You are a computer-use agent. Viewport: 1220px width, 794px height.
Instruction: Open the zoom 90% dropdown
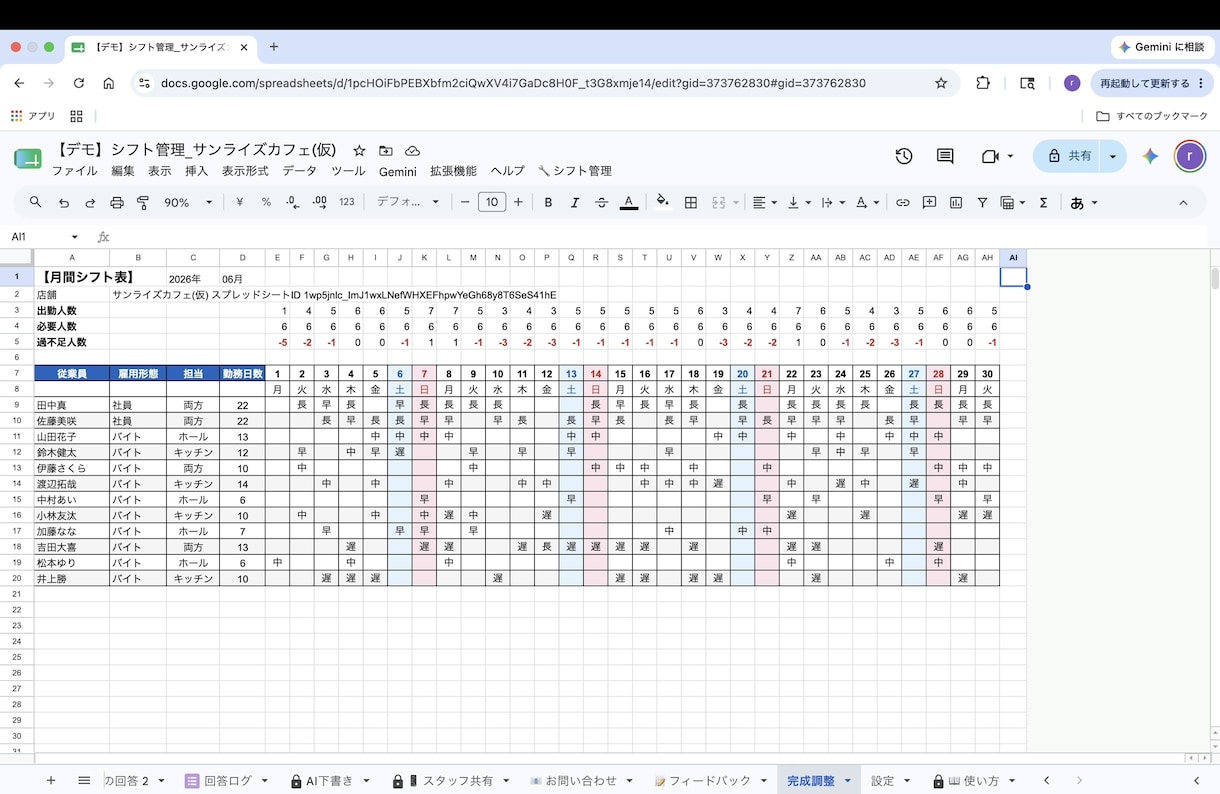pos(189,202)
